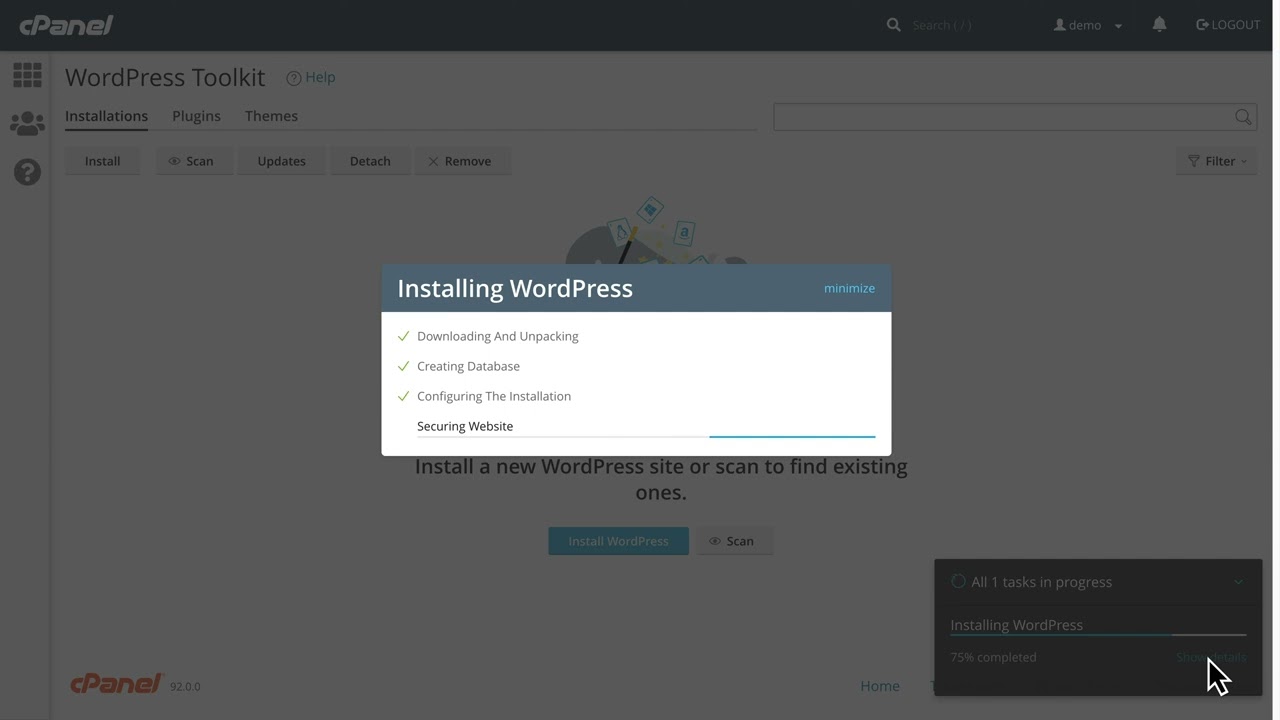Click the magnifier icon in toolkit search box
Screen dimensions: 1280x720
point(1243,117)
